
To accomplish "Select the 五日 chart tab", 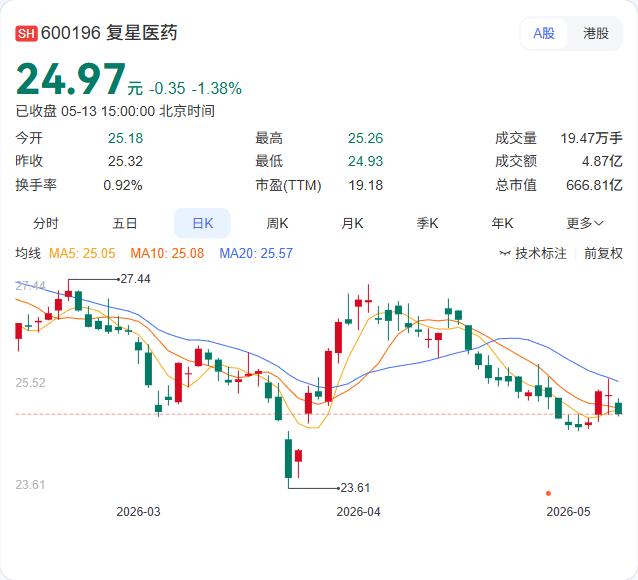I will coord(125,223).
